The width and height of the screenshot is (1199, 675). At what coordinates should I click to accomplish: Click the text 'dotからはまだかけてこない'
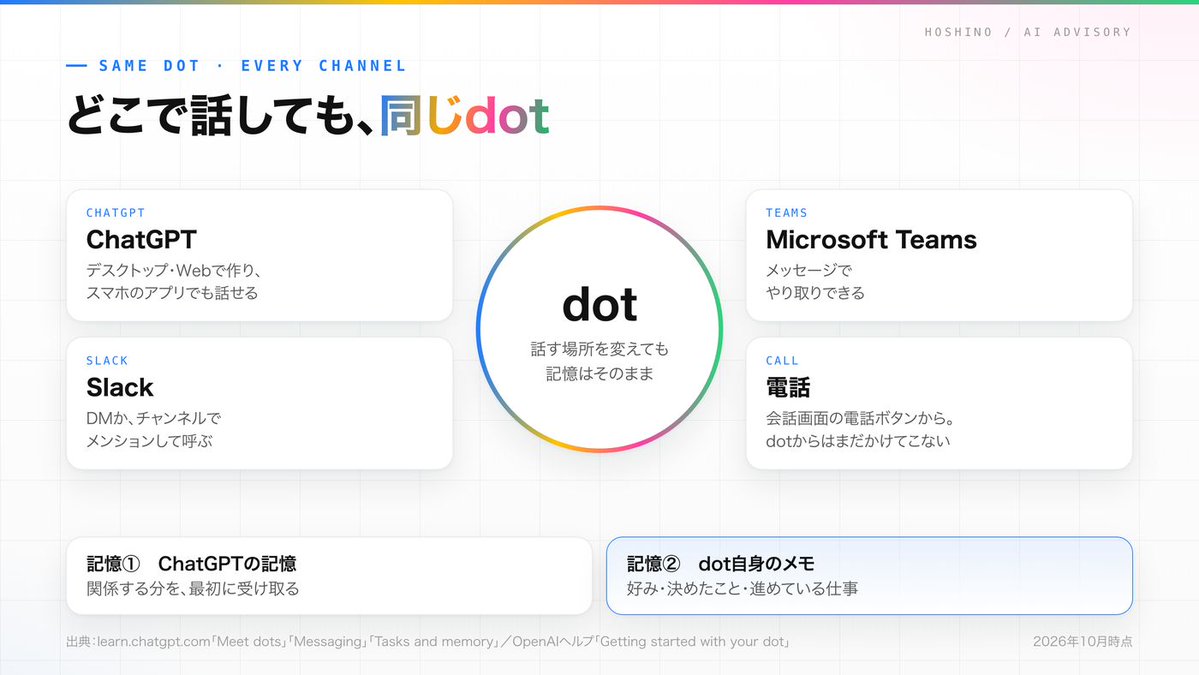point(858,441)
